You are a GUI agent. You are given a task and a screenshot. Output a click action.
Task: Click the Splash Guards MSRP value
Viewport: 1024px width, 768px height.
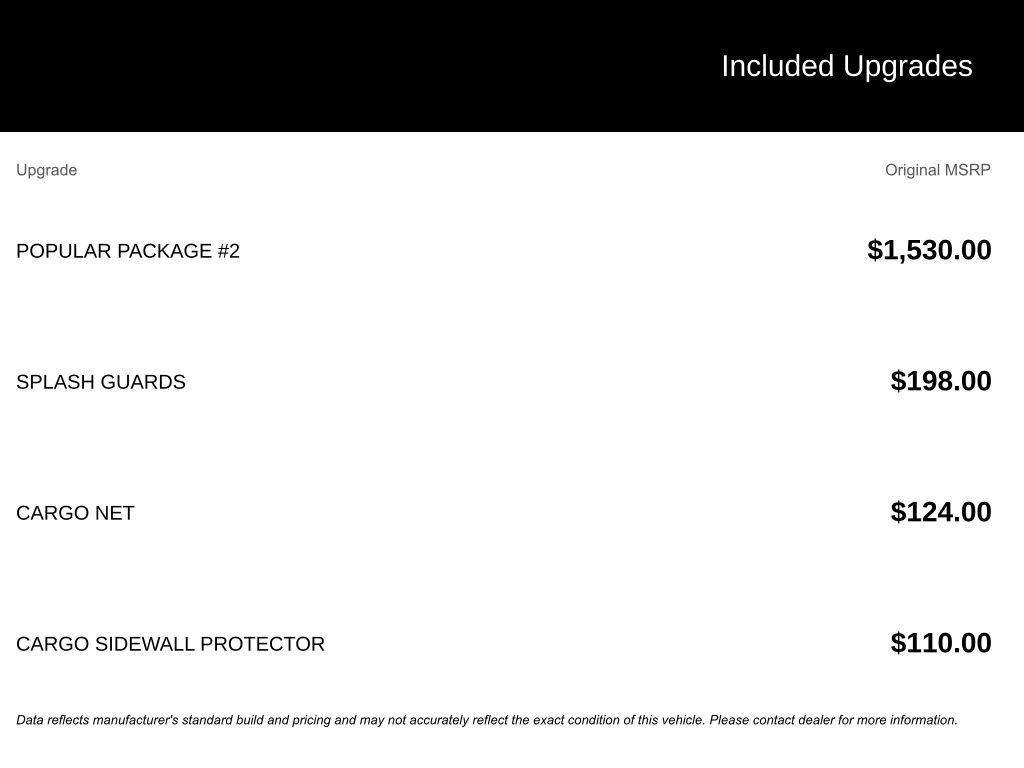coord(941,381)
